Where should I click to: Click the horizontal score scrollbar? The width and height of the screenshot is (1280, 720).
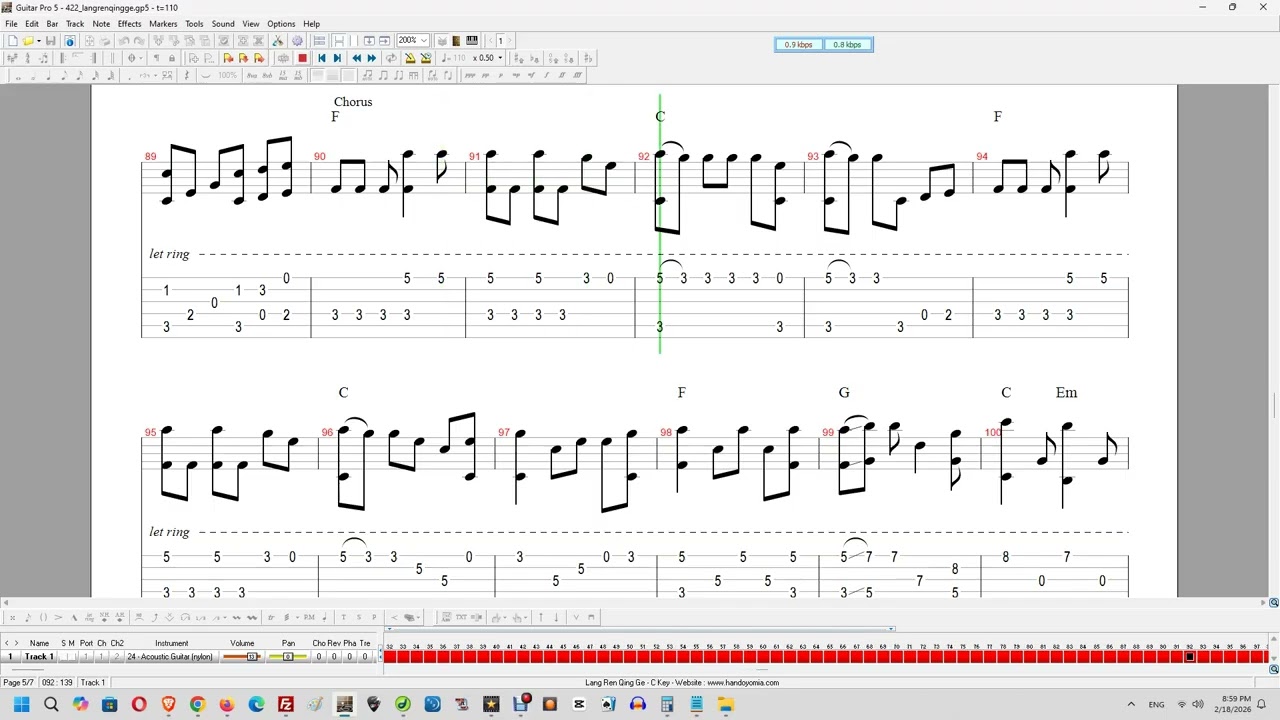pyautogui.click(x=635, y=603)
